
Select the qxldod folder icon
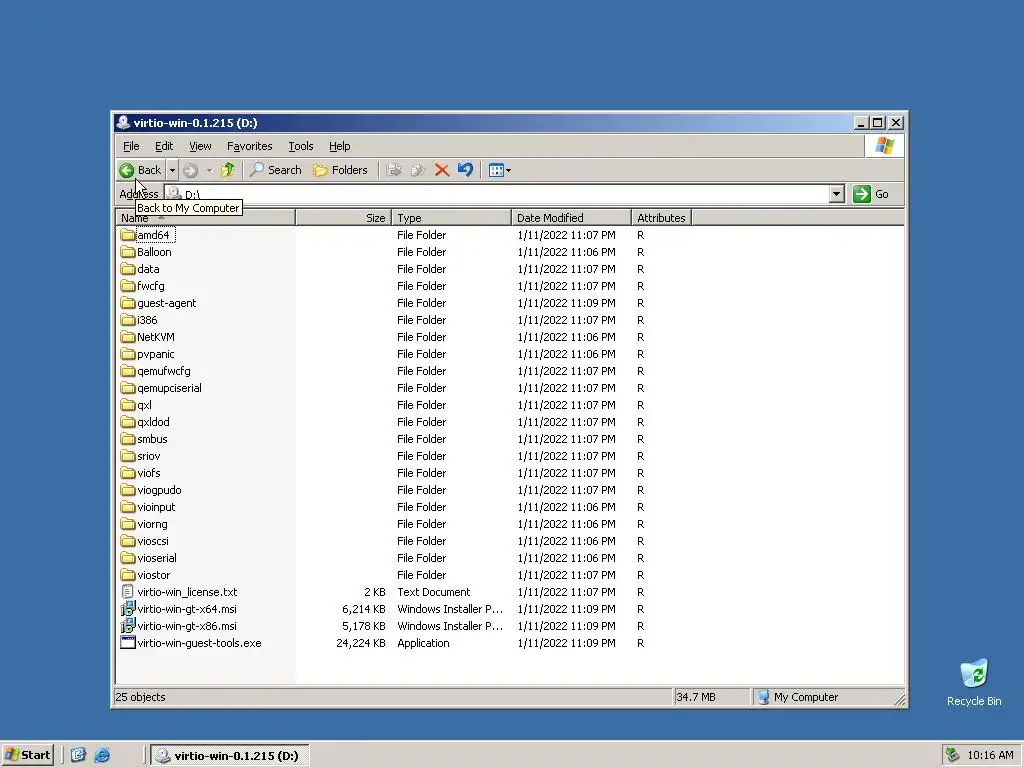coord(128,422)
